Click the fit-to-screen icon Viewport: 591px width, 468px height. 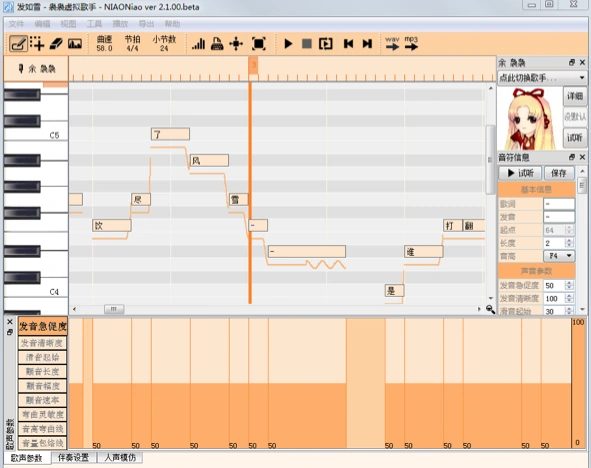pyautogui.click(x=259, y=44)
